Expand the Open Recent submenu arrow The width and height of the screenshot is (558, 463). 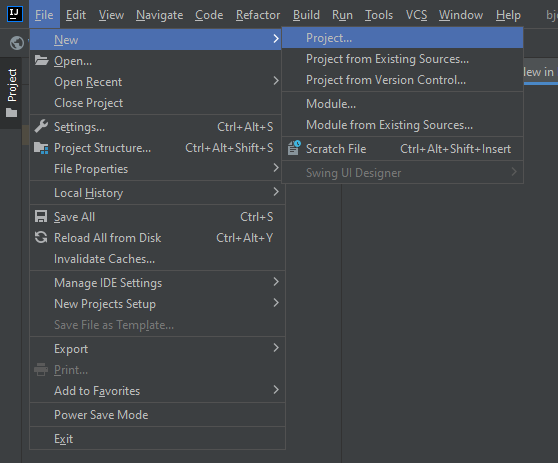(276, 81)
